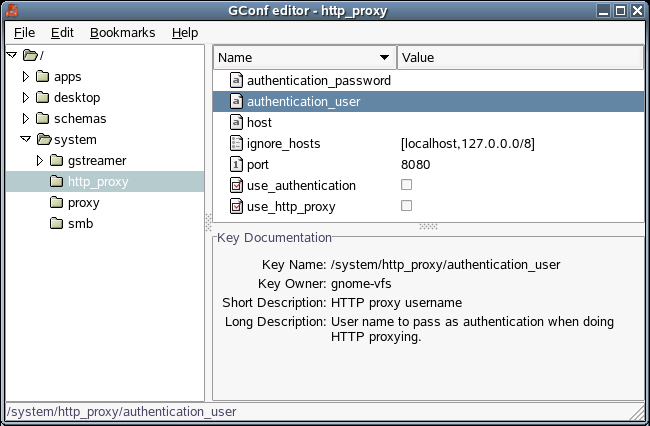650x426 pixels.
Task: Expand the gstreamer folder arrow
Action: click(41, 160)
